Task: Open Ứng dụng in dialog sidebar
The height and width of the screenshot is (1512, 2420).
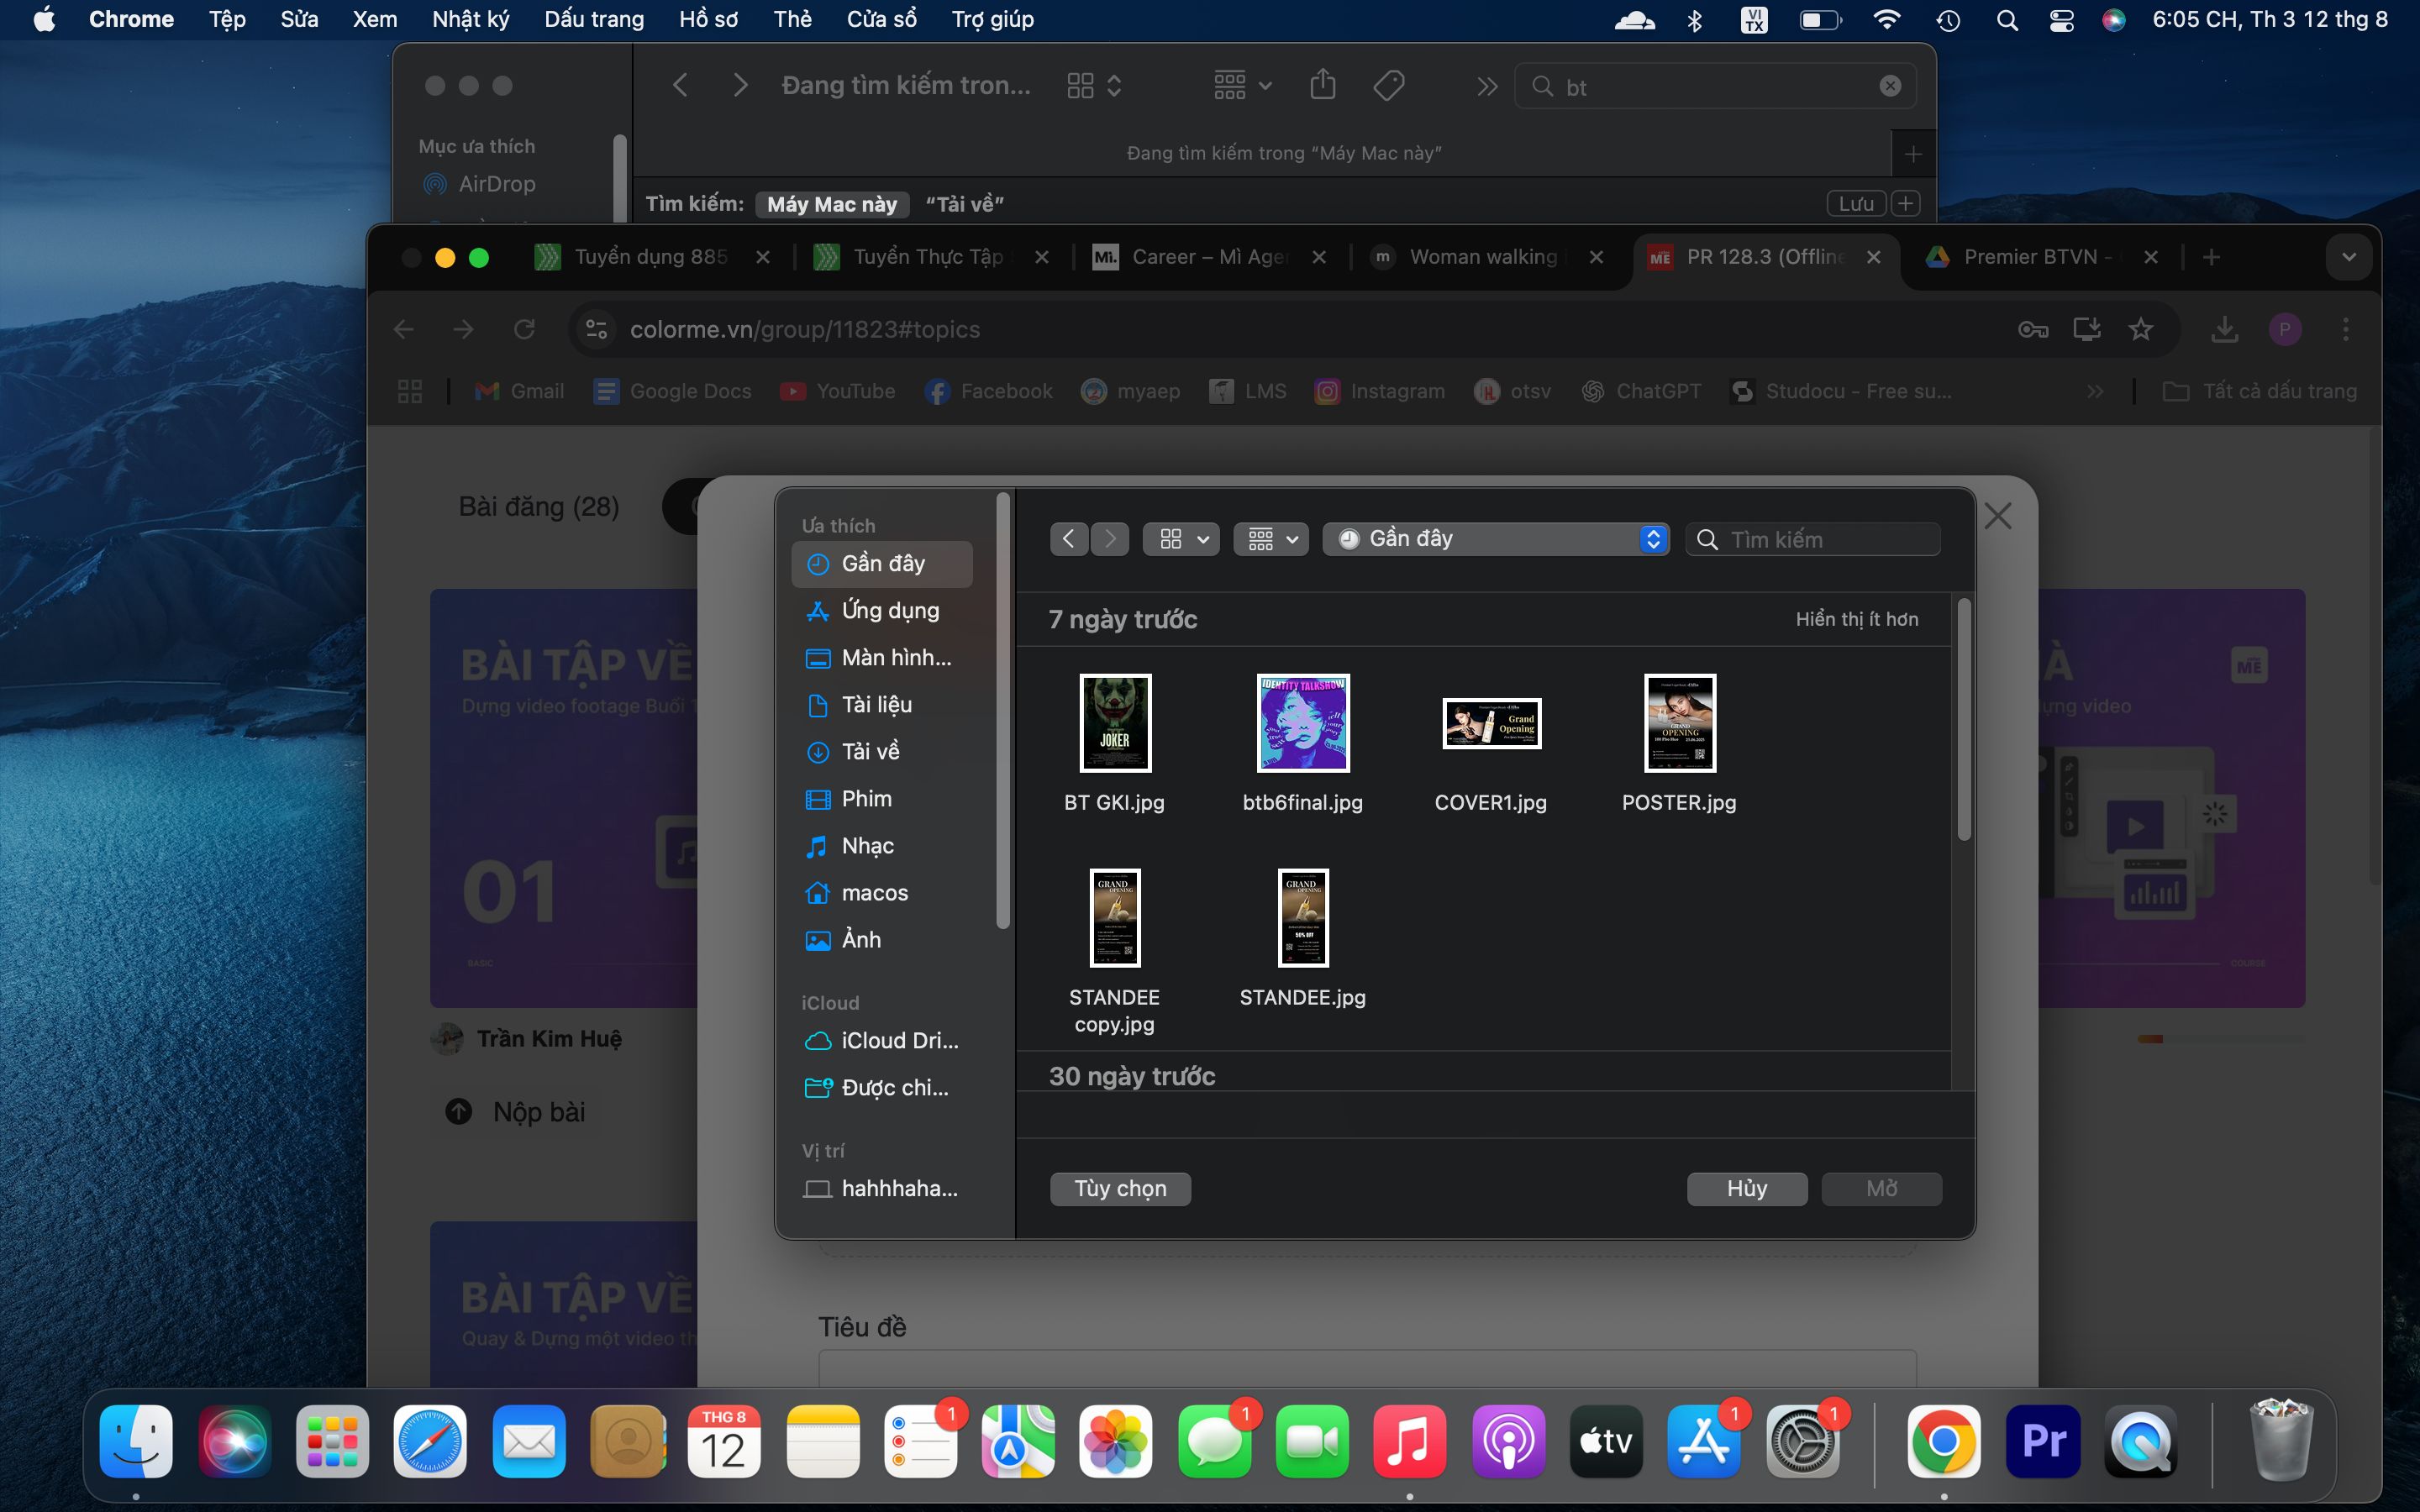Action: [881, 611]
